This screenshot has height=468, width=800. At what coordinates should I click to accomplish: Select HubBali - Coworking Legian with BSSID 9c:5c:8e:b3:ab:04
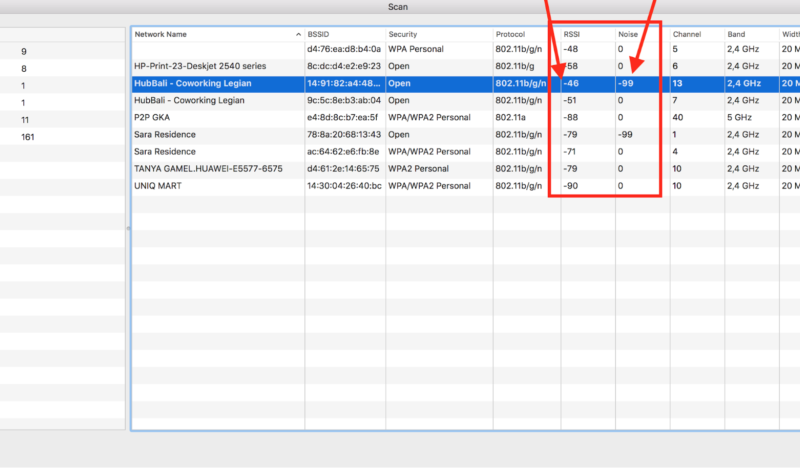coord(466,101)
